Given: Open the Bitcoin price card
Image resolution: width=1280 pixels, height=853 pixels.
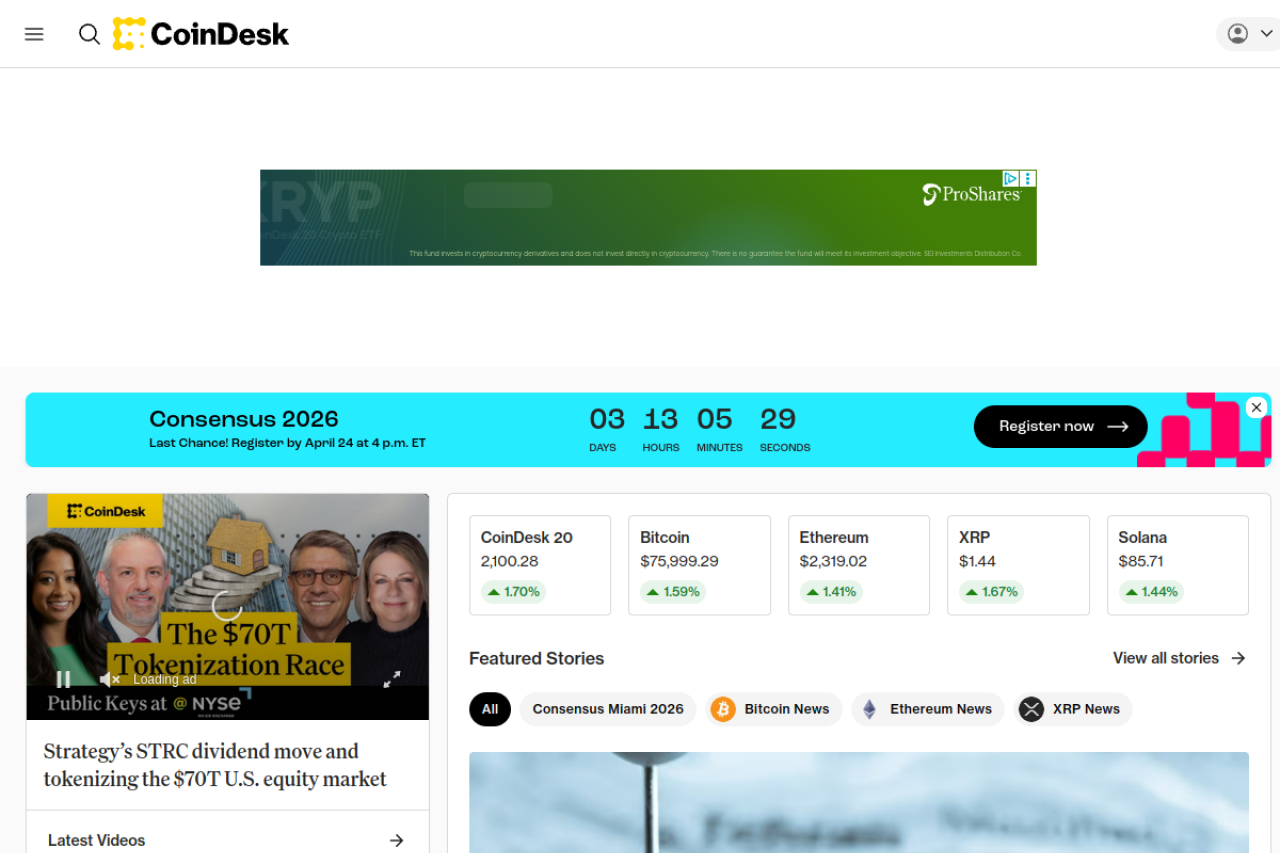Looking at the screenshot, I should tap(699, 564).
